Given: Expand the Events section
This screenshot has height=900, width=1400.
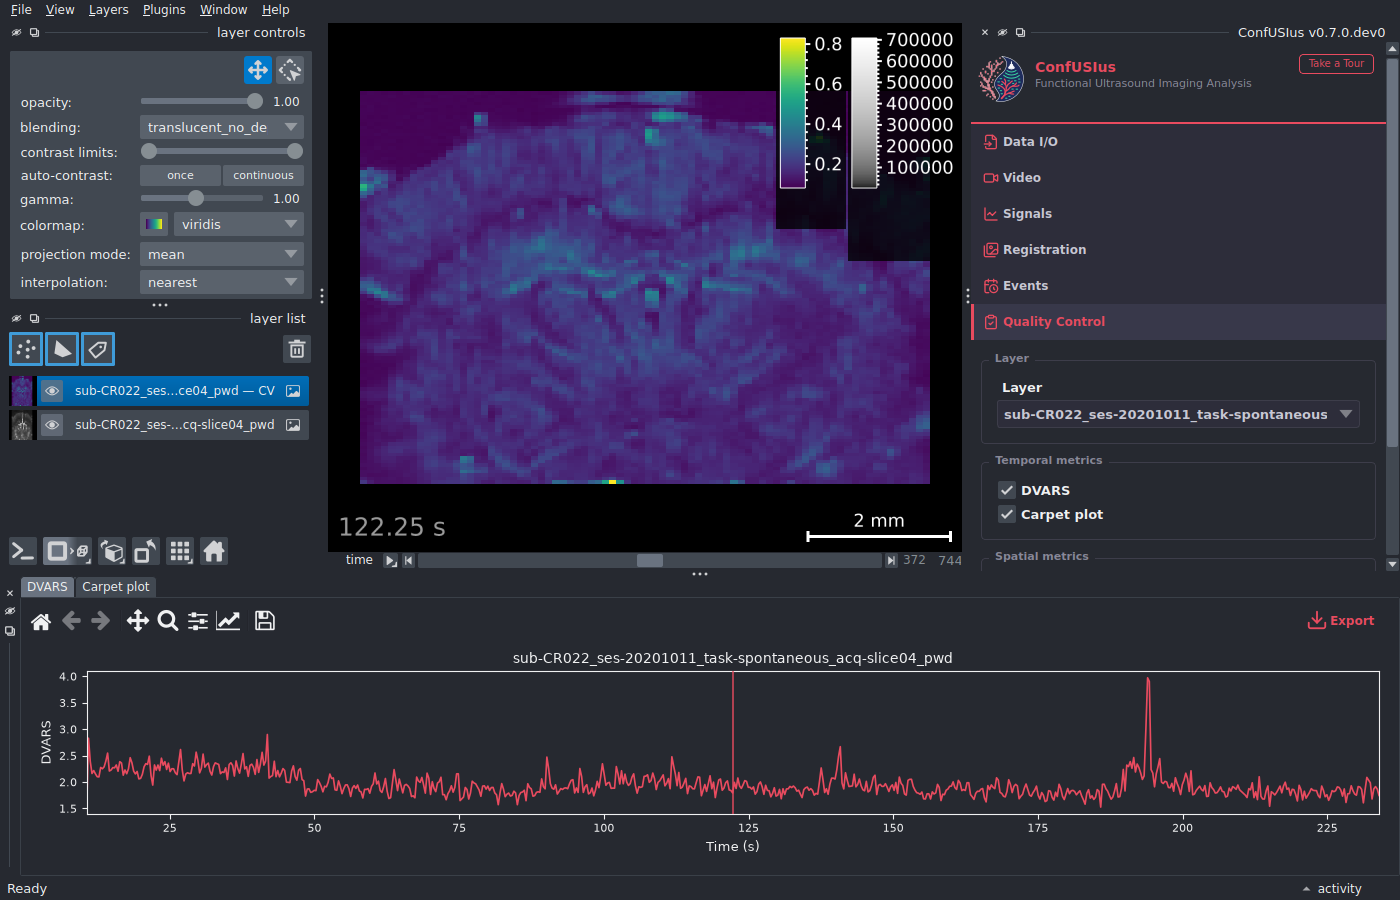Looking at the screenshot, I should coord(1178,286).
